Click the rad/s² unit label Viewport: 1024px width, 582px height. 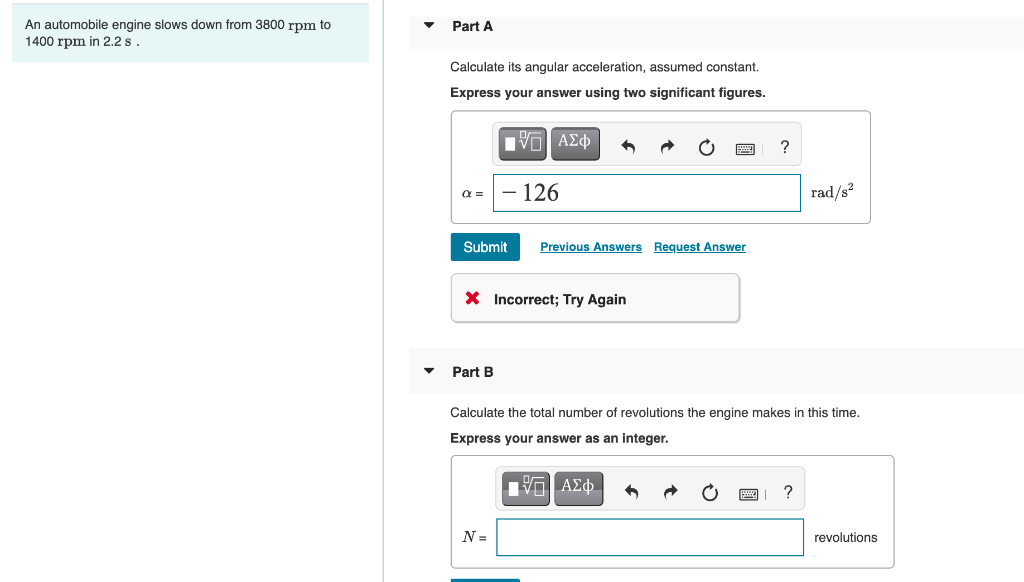point(832,191)
